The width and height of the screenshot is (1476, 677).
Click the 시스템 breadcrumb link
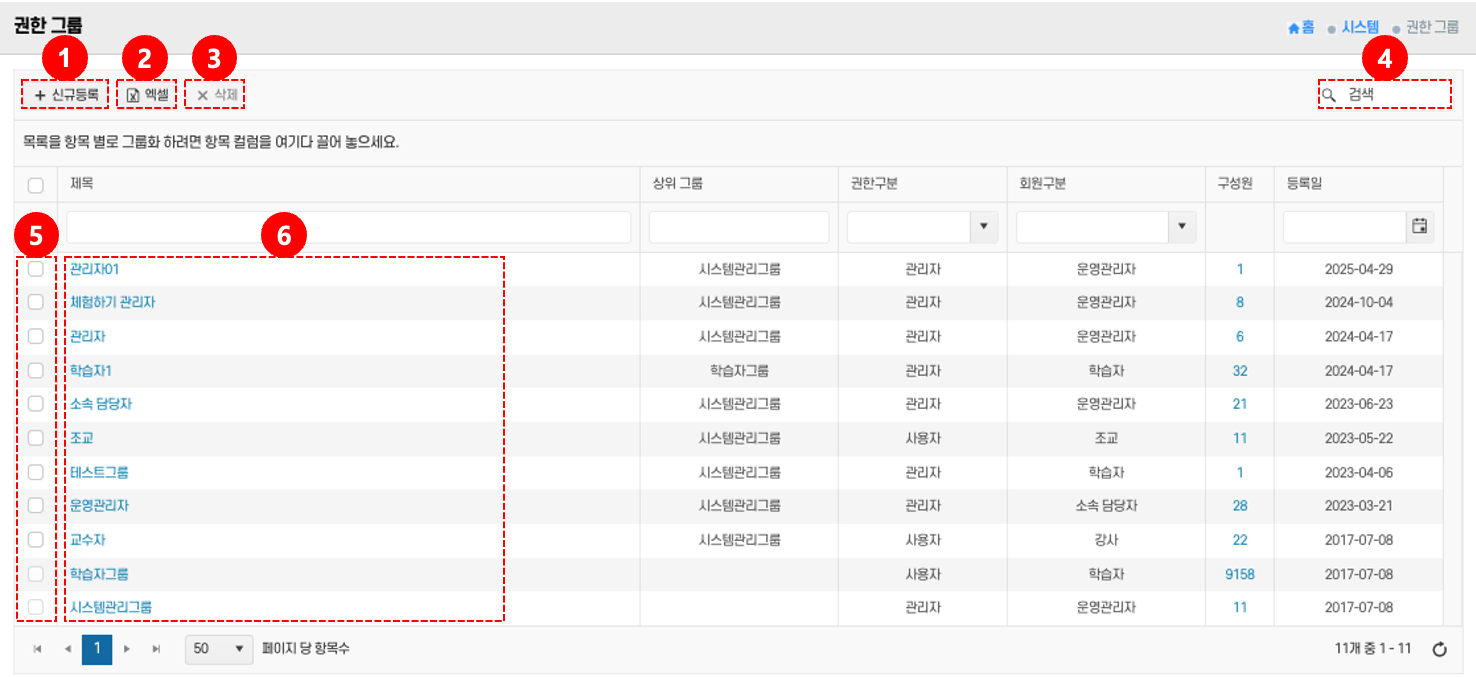point(1360,27)
